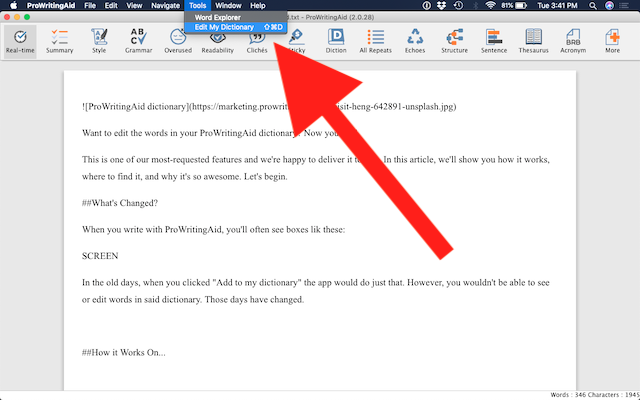This screenshot has width=640, height=400.
Task: Click the "SCREEN" placeholder line
Action: point(100,256)
